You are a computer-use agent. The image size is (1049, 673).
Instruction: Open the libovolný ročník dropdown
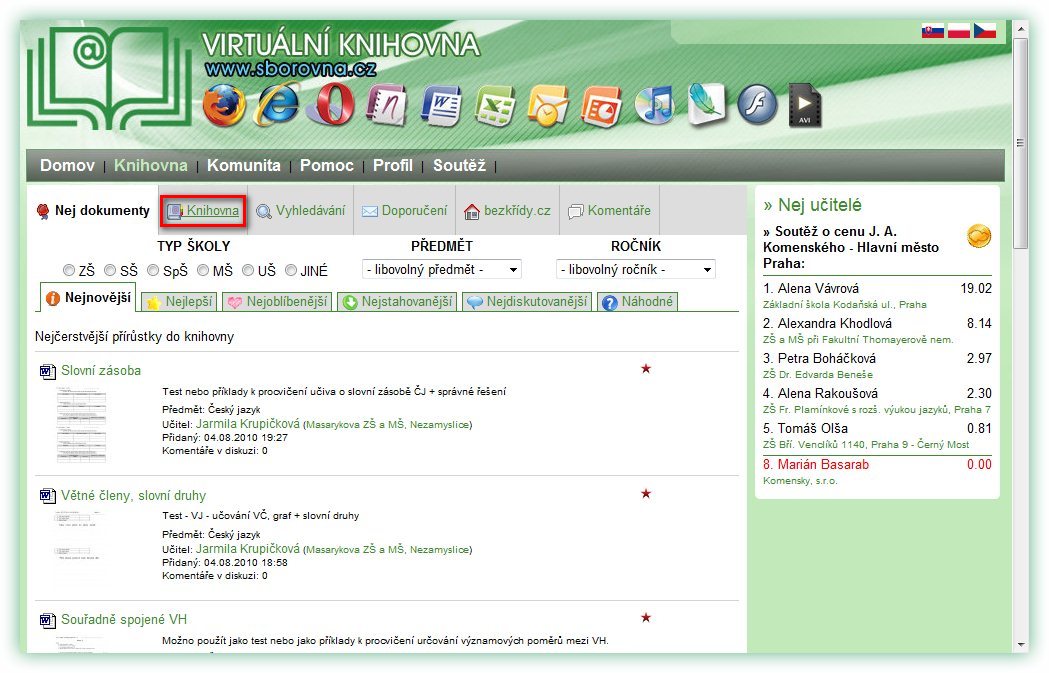coord(636,270)
